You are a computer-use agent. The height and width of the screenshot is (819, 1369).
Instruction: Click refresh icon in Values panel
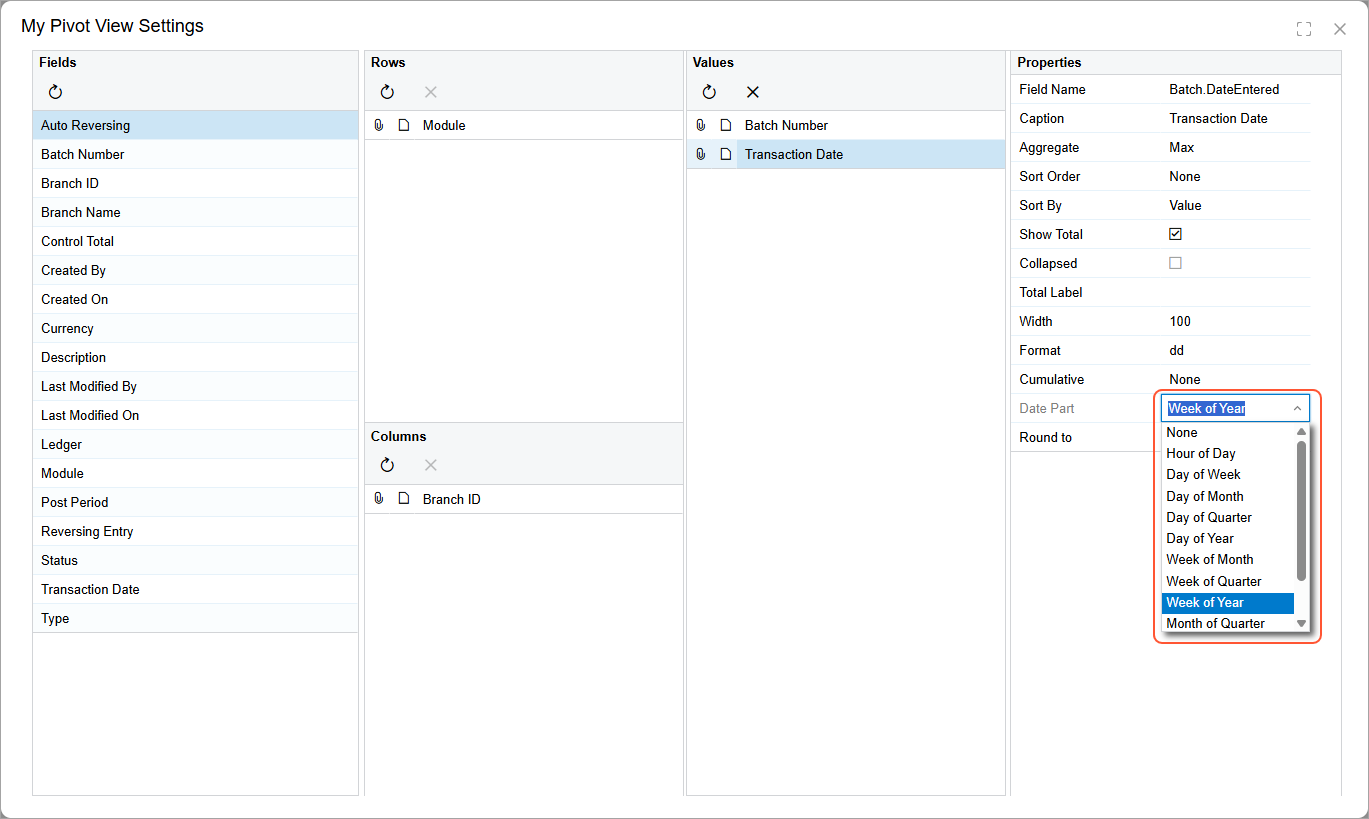[x=709, y=92]
